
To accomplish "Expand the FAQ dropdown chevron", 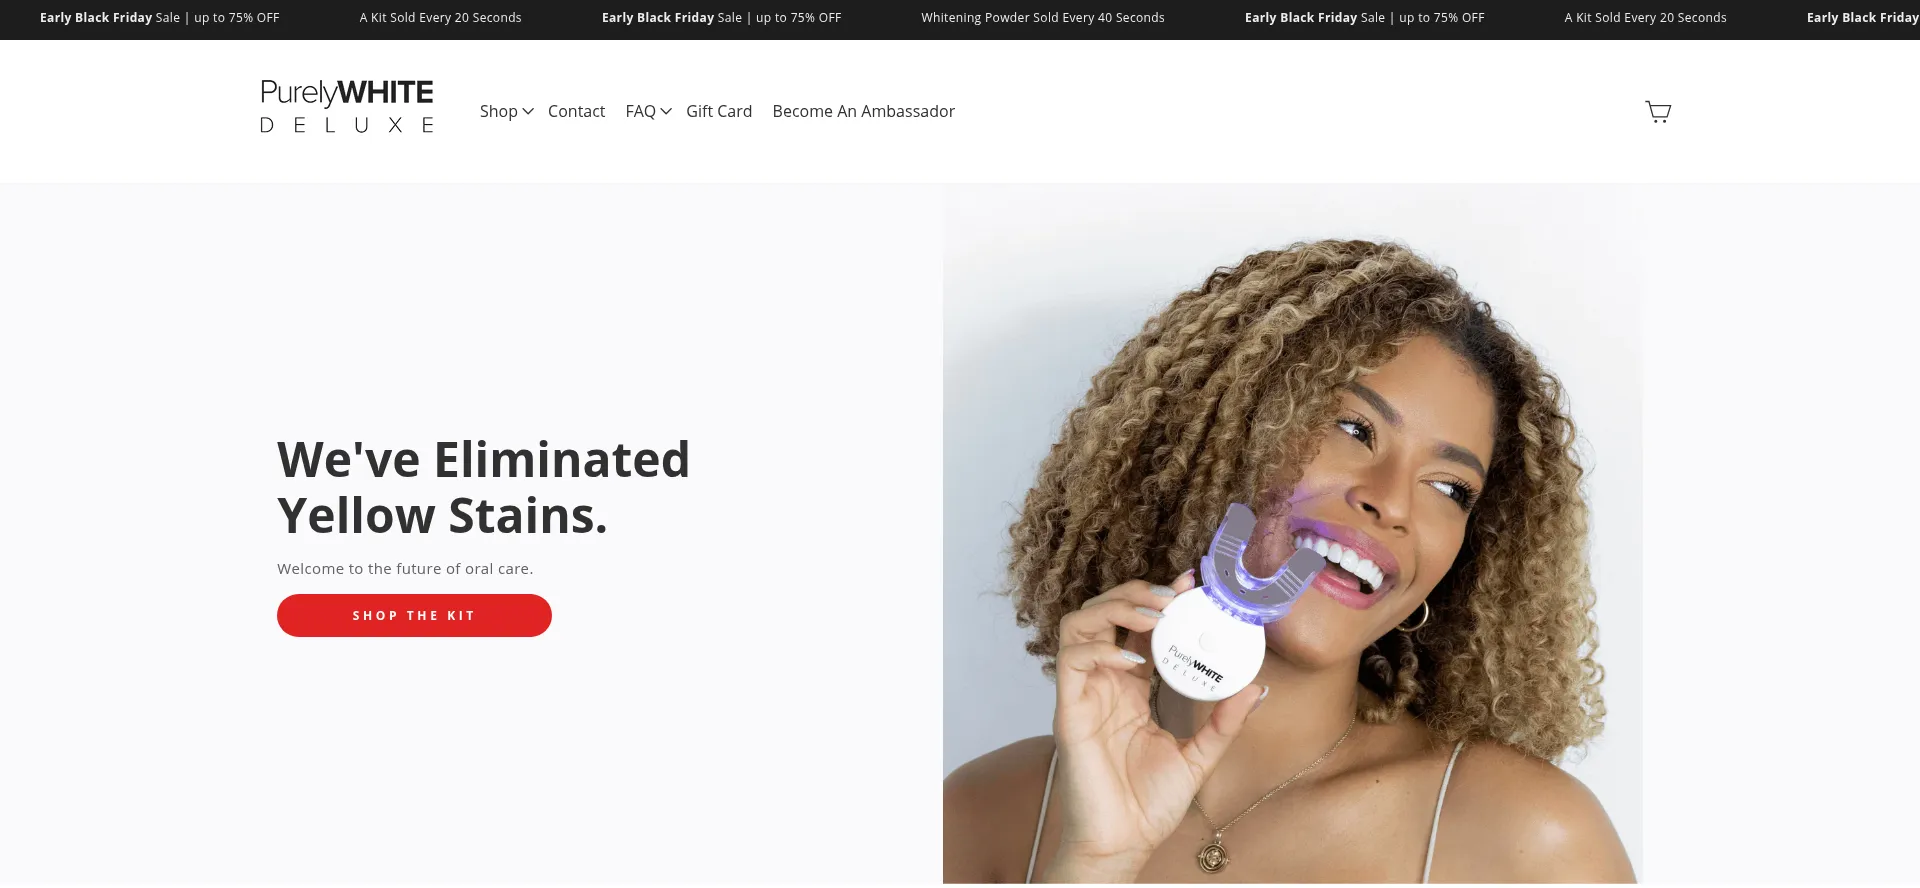I will tap(666, 111).
